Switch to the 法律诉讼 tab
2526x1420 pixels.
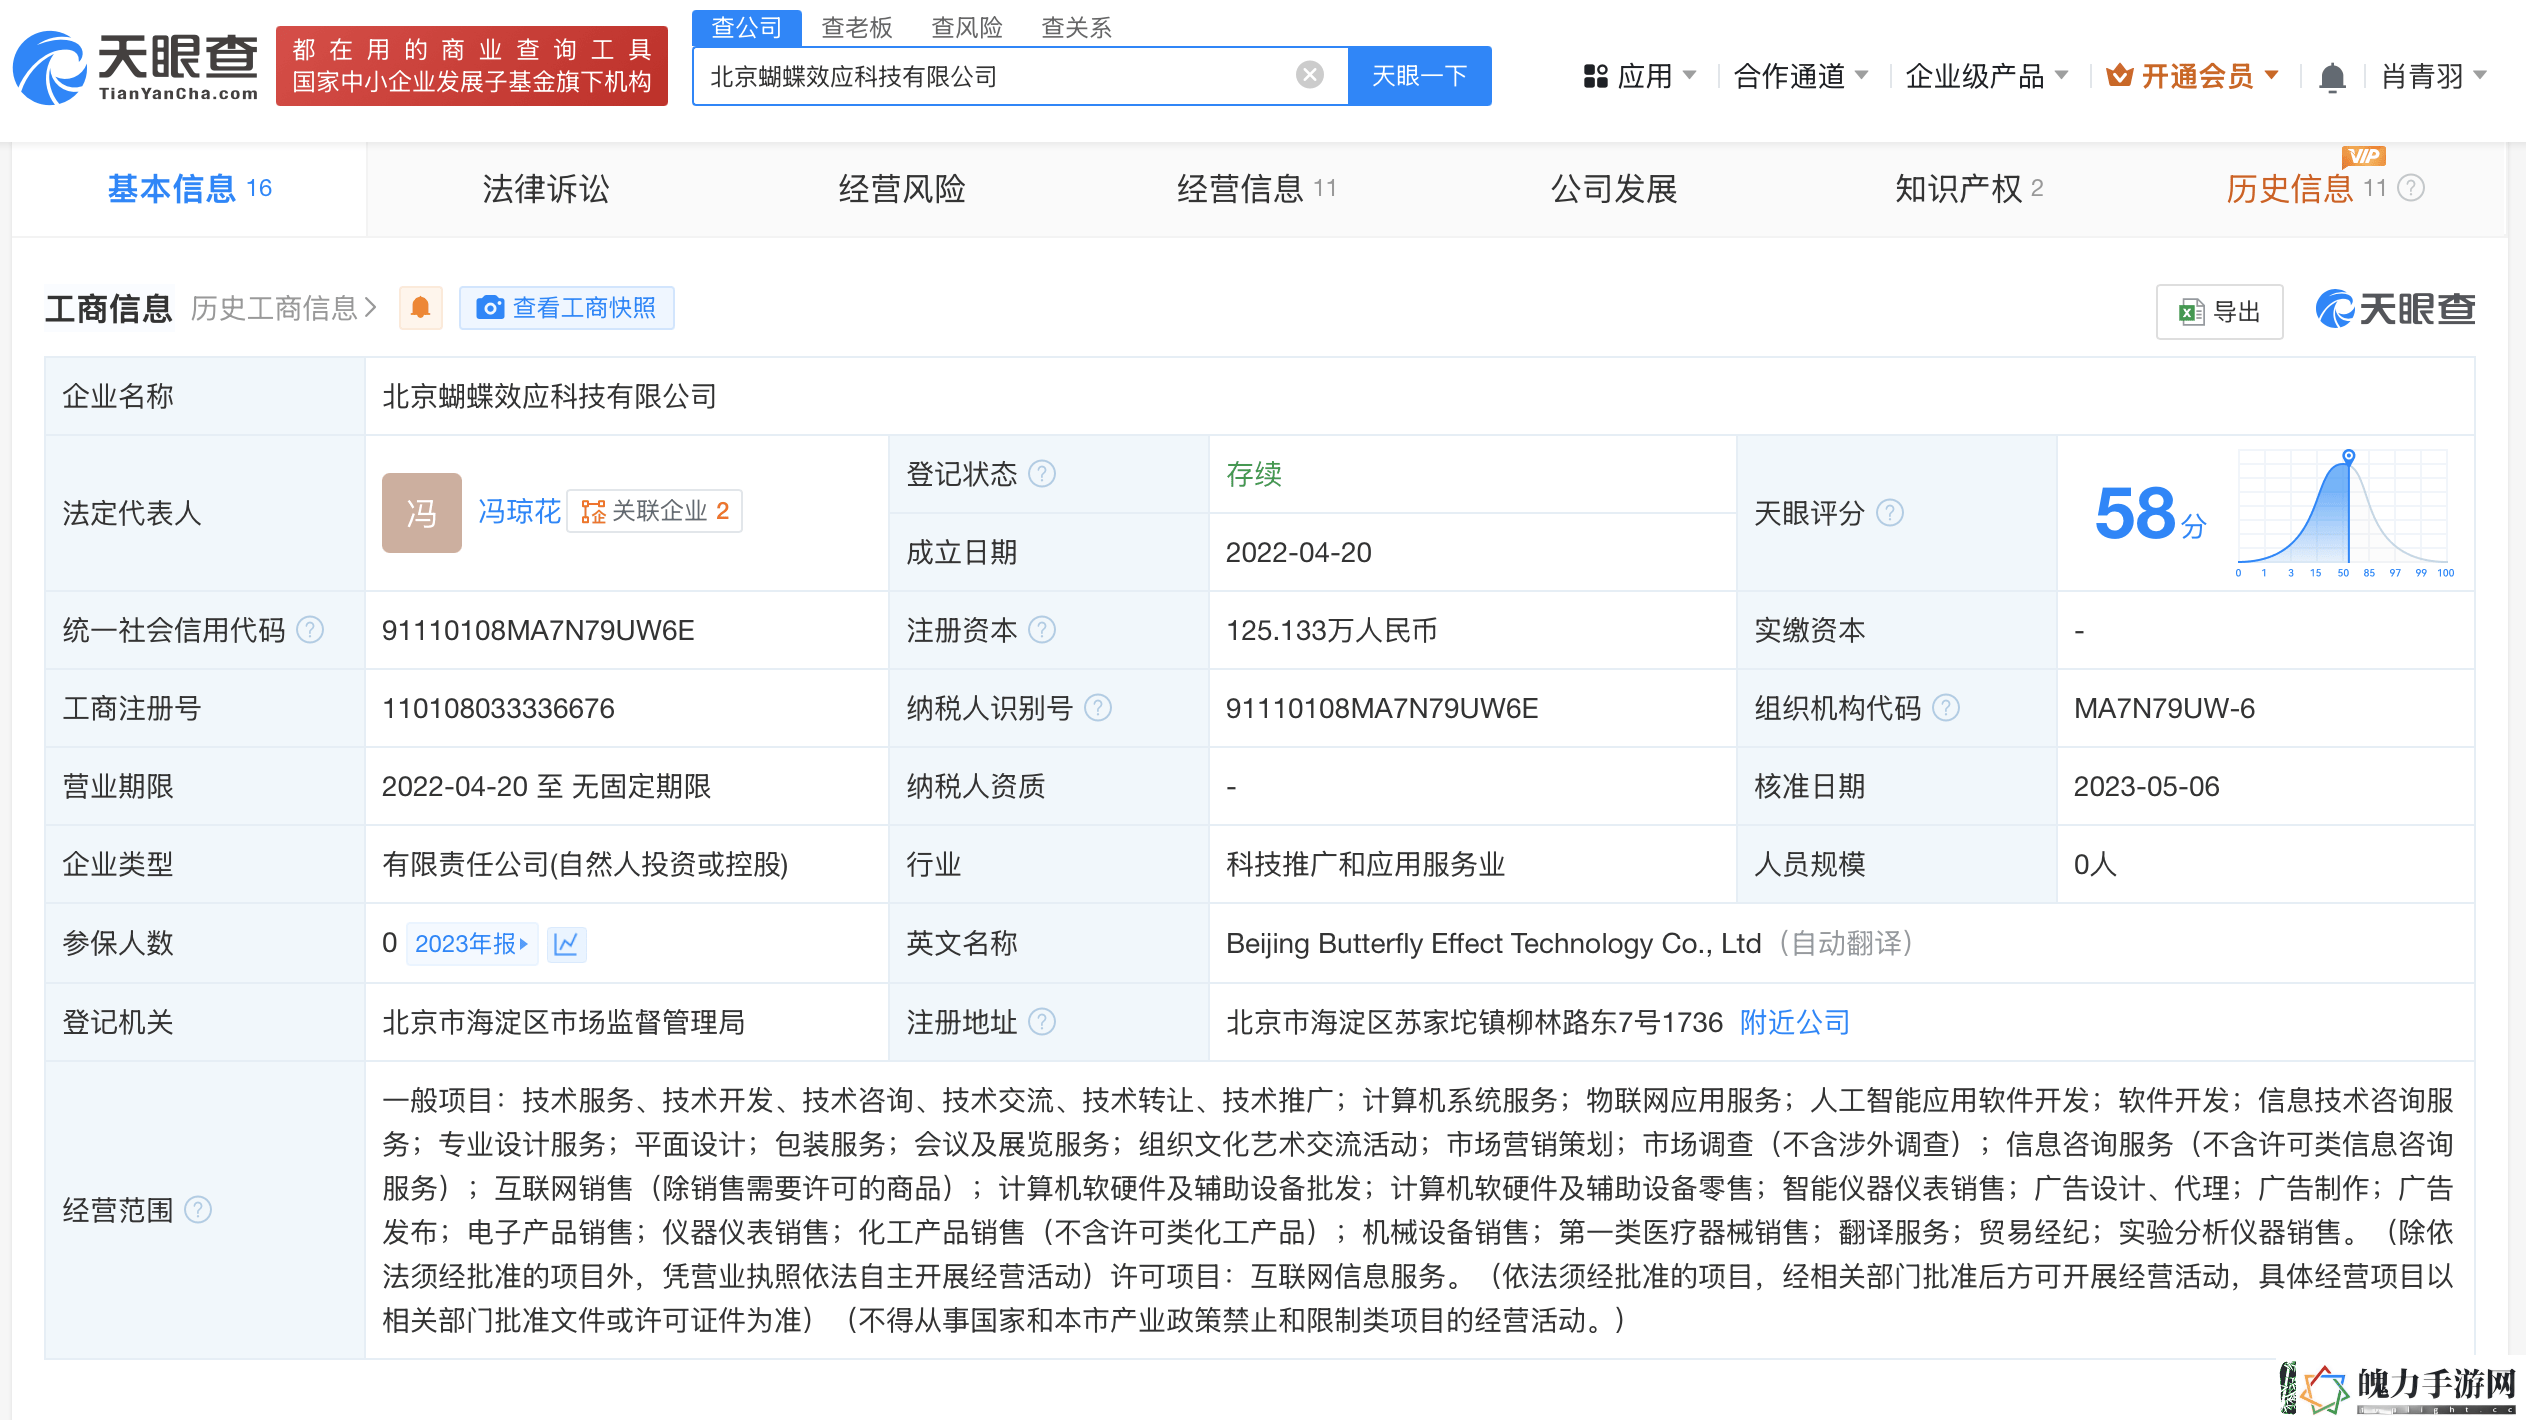(x=545, y=188)
